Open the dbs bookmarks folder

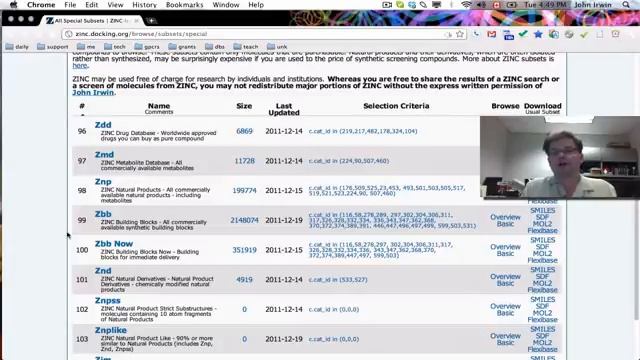tap(215, 47)
